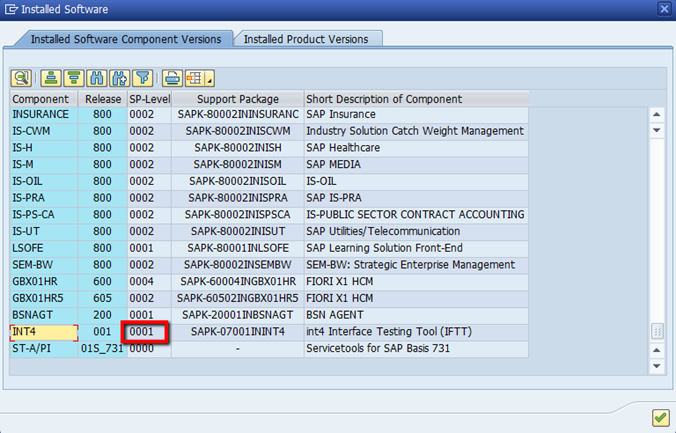Click support package SAPK-60502INGBX01HR5
676x433 pixels.
(238, 298)
